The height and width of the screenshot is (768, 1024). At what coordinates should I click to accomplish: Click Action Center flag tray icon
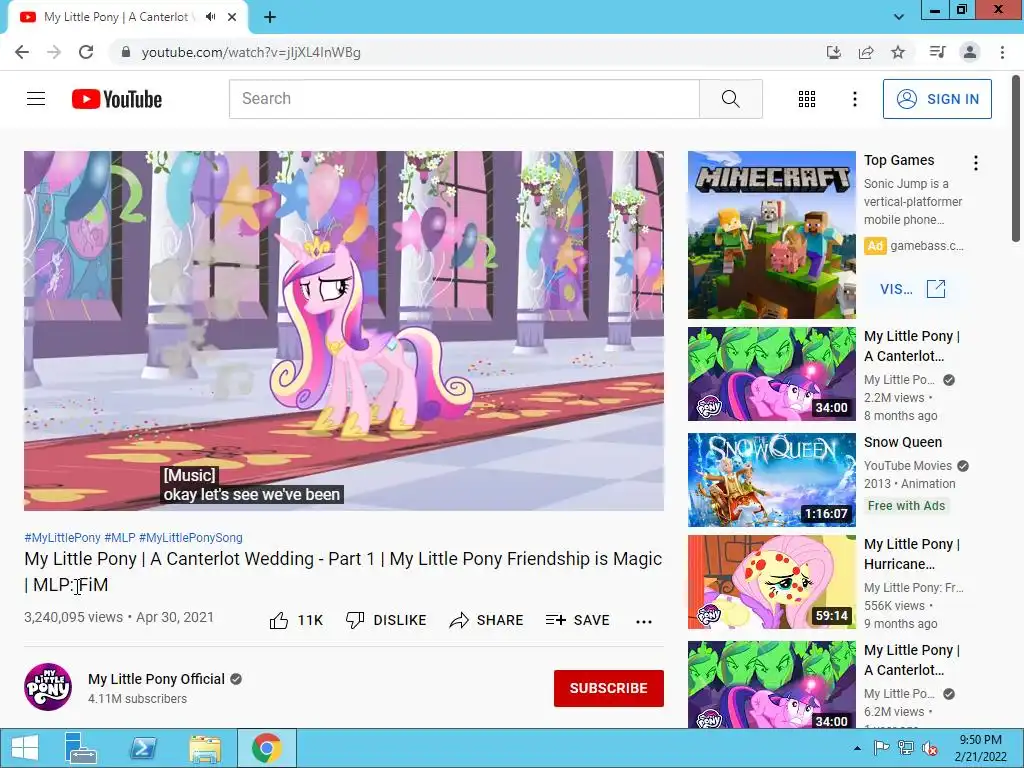(x=881, y=748)
